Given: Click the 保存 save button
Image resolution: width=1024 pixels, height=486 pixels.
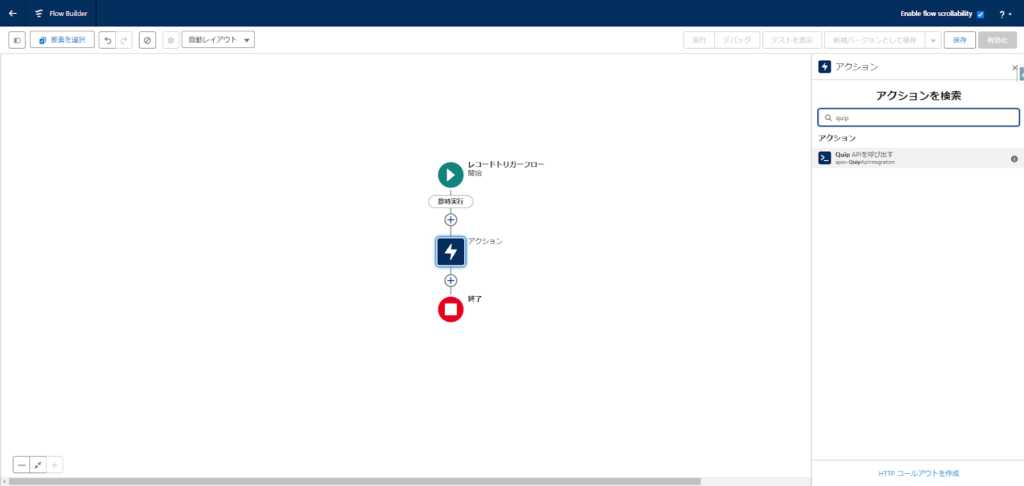Looking at the screenshot, I should 959,40.
